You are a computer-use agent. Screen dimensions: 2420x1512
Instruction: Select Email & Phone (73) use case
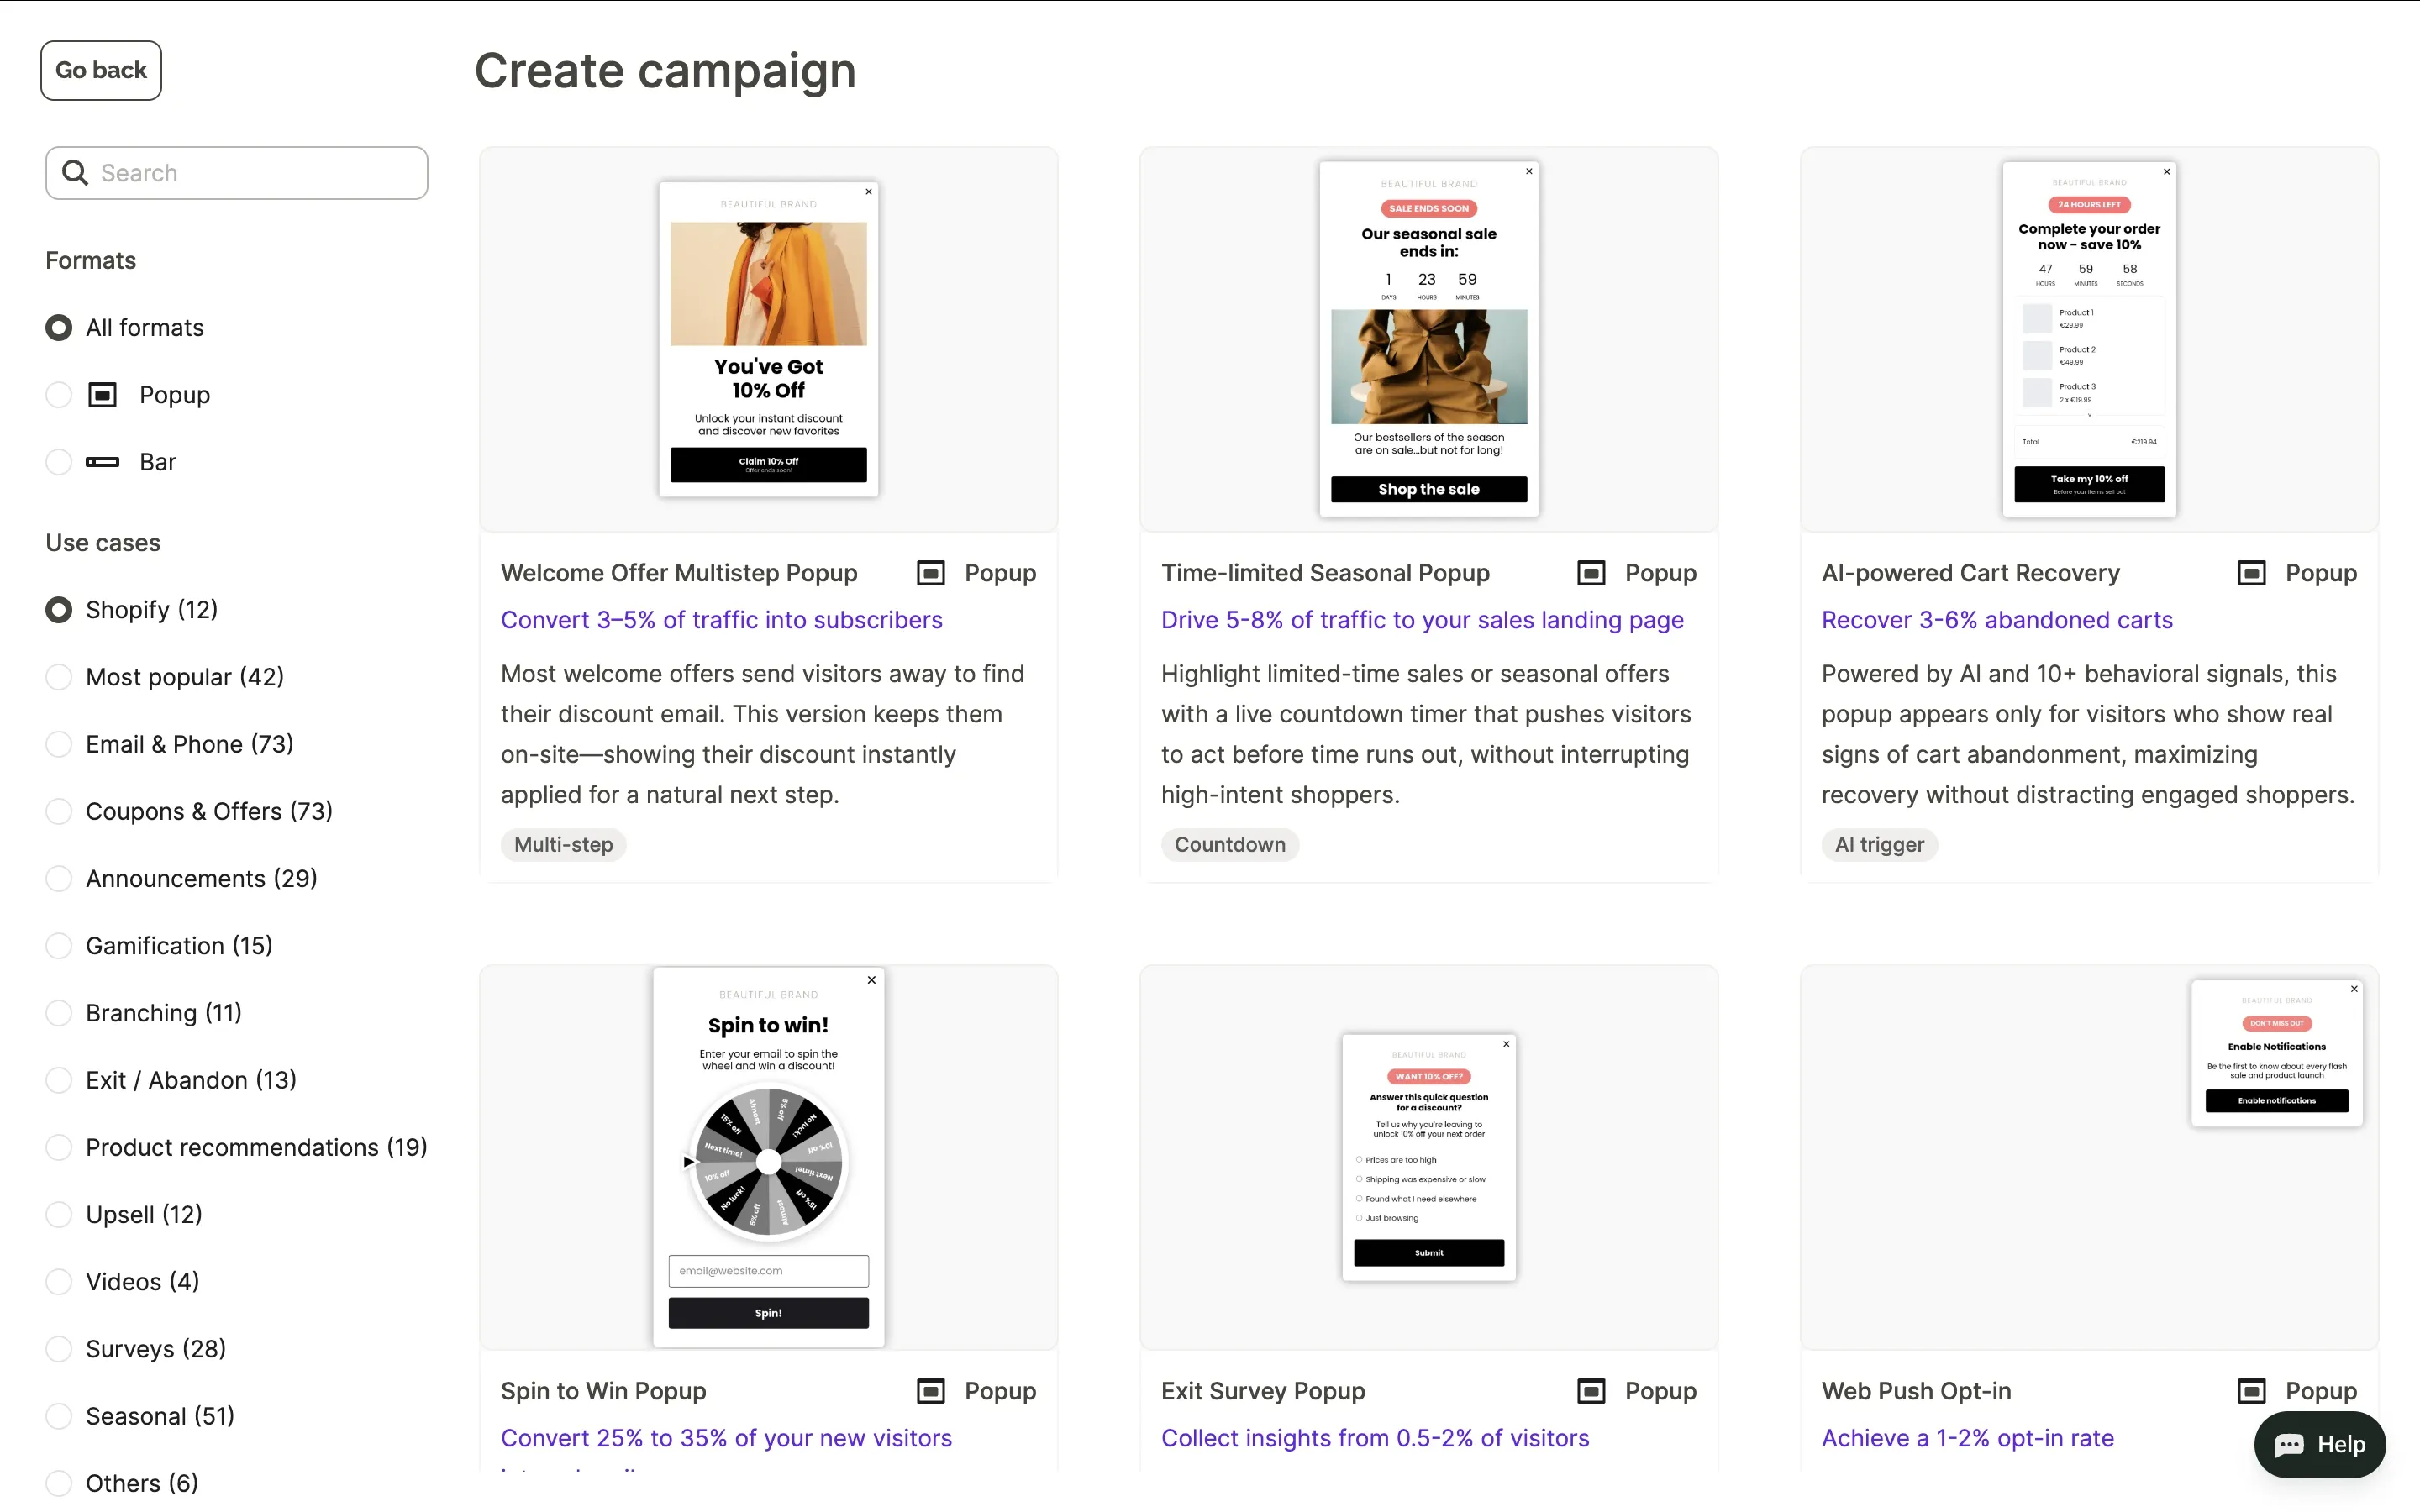click(x=59, y=744)
